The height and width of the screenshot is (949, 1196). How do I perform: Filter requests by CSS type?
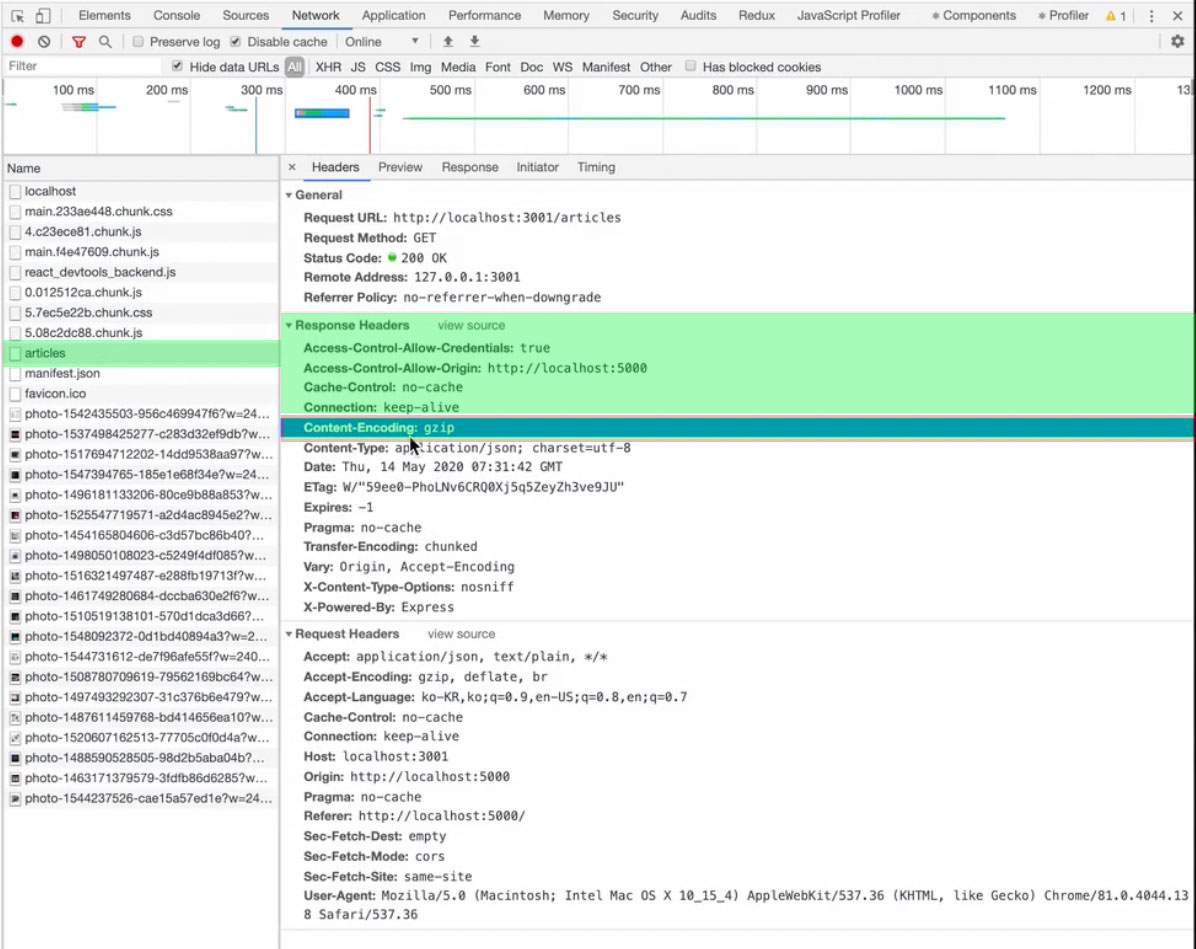(x=387, y=67)
